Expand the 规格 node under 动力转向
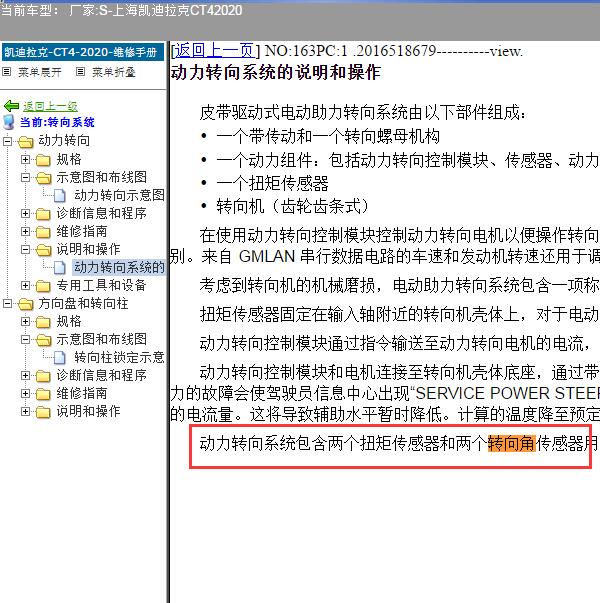Screen dimensions: 600x603 pos(25,159)
